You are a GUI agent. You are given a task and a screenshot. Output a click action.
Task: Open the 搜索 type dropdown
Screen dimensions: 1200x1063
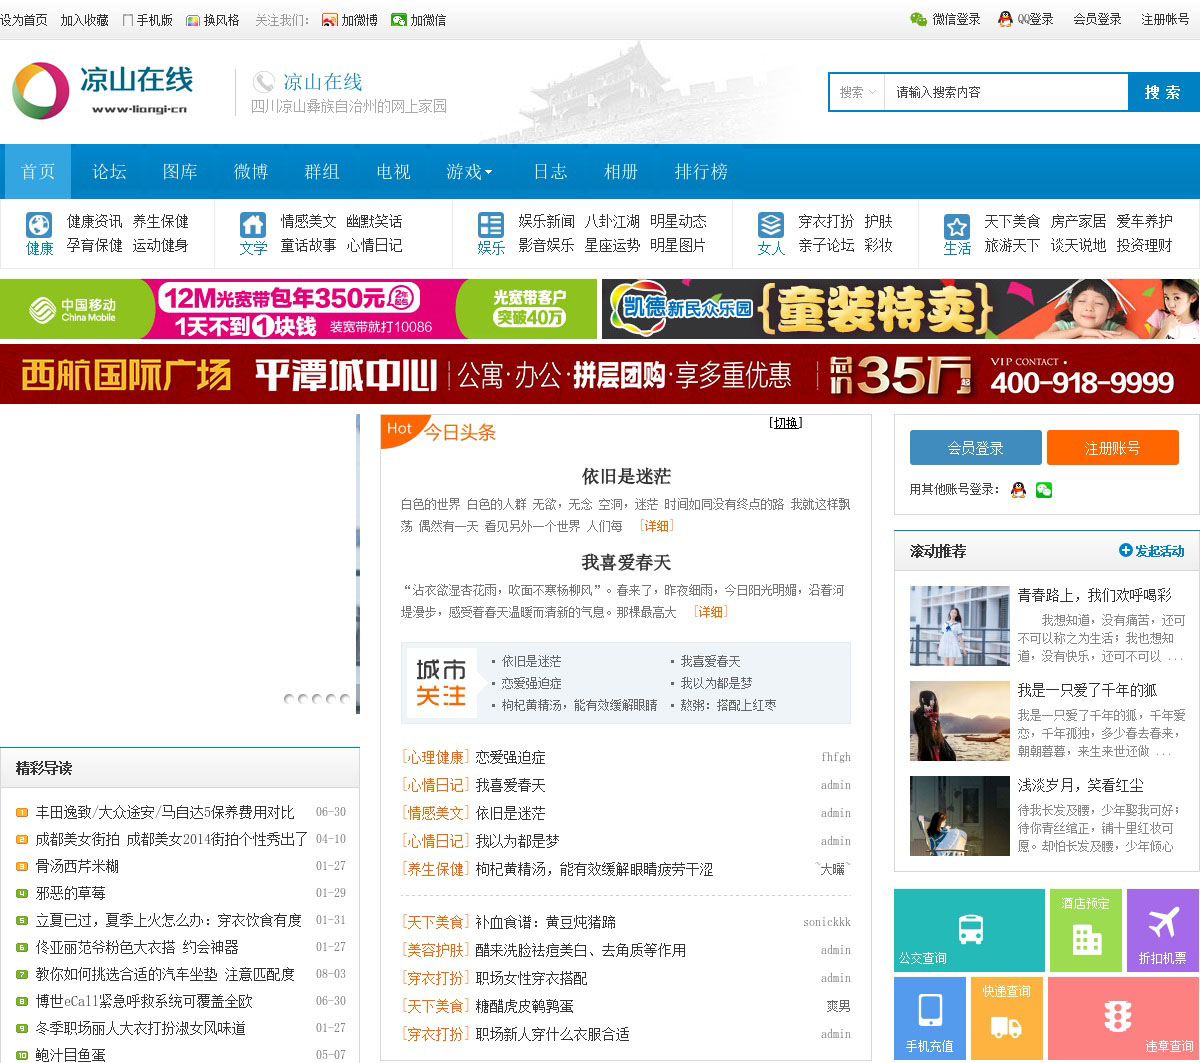(x=858, y=92)
